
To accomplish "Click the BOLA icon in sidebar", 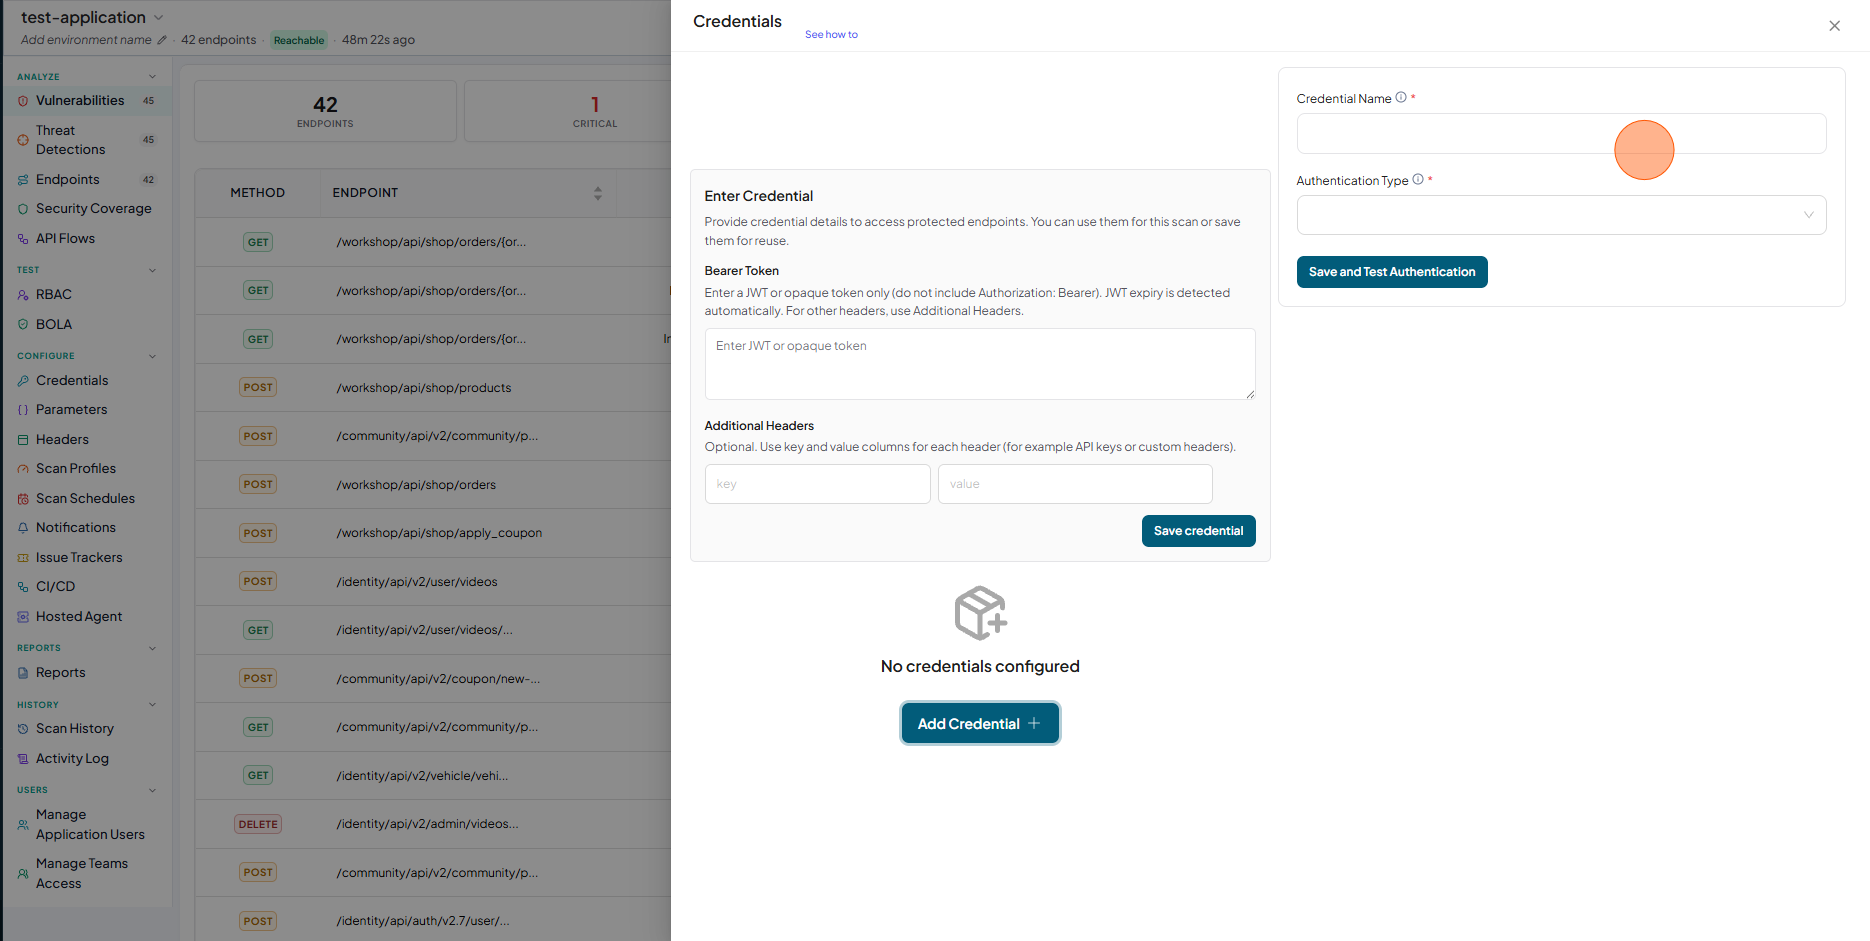I will [x=23, y=325].
